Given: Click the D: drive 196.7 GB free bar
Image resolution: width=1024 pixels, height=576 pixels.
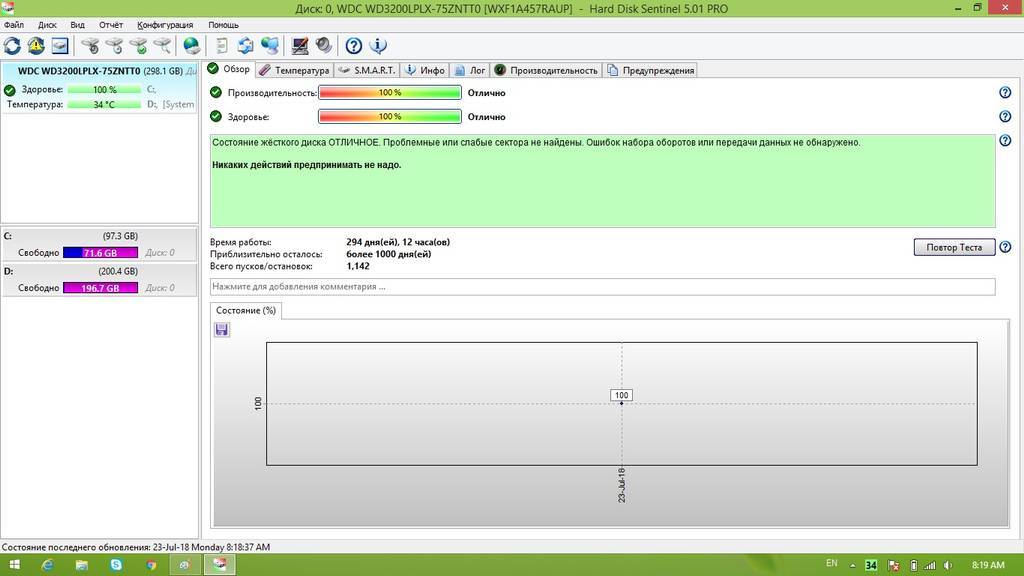Looking at the screenshot, I should 100,288.
